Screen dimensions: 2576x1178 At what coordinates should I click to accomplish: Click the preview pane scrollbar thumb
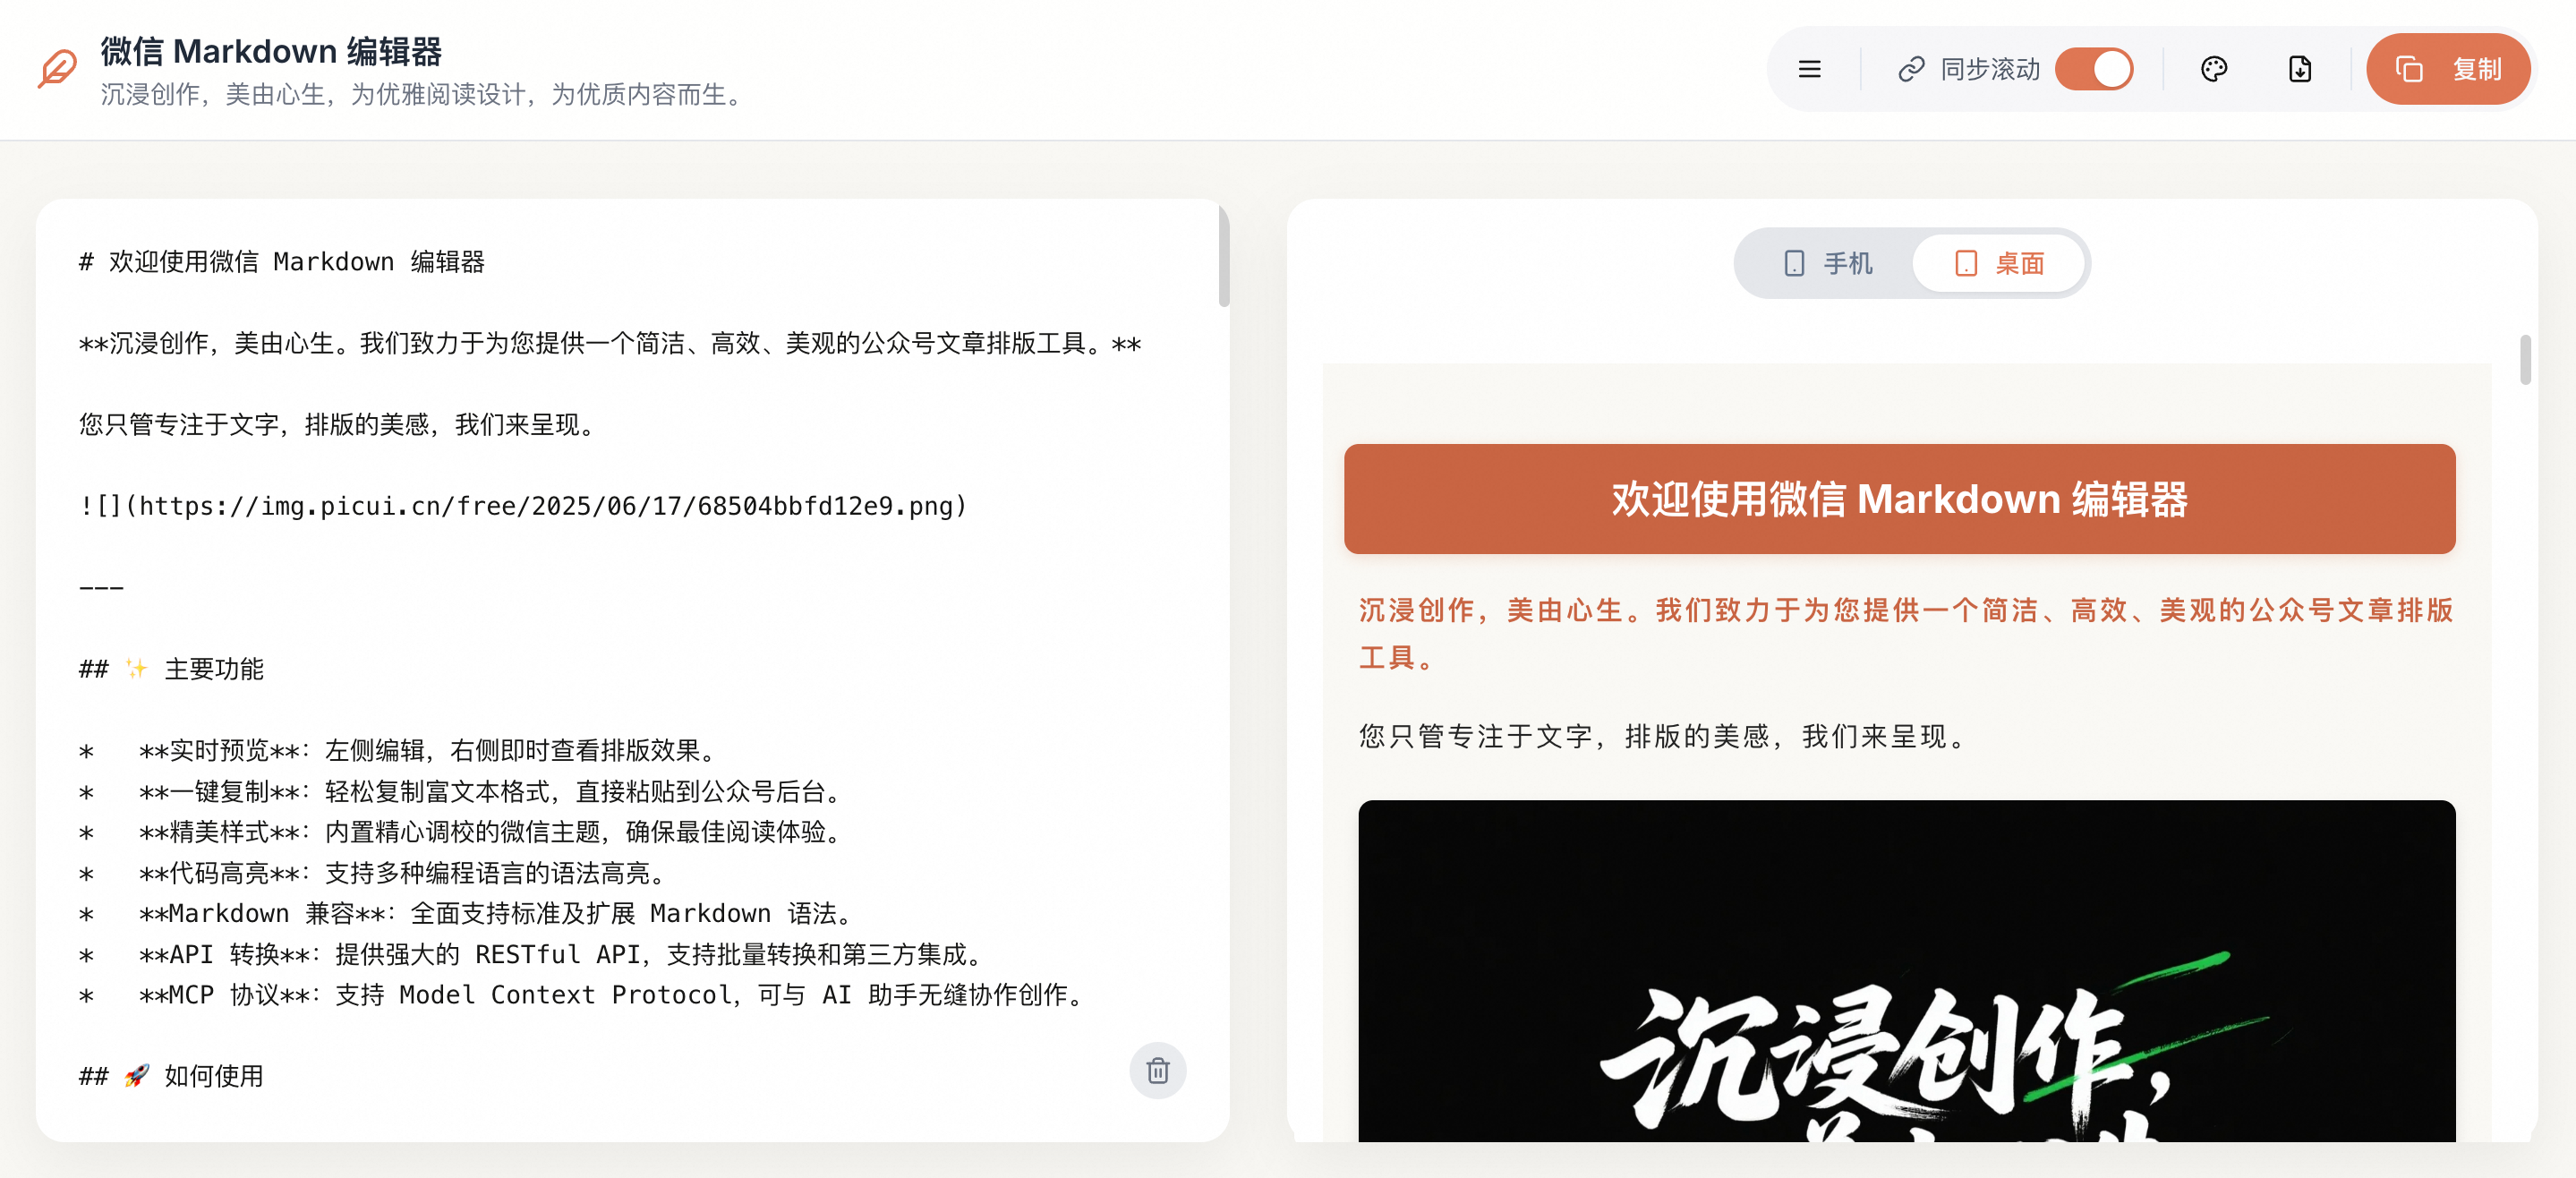pos(2524,360)
